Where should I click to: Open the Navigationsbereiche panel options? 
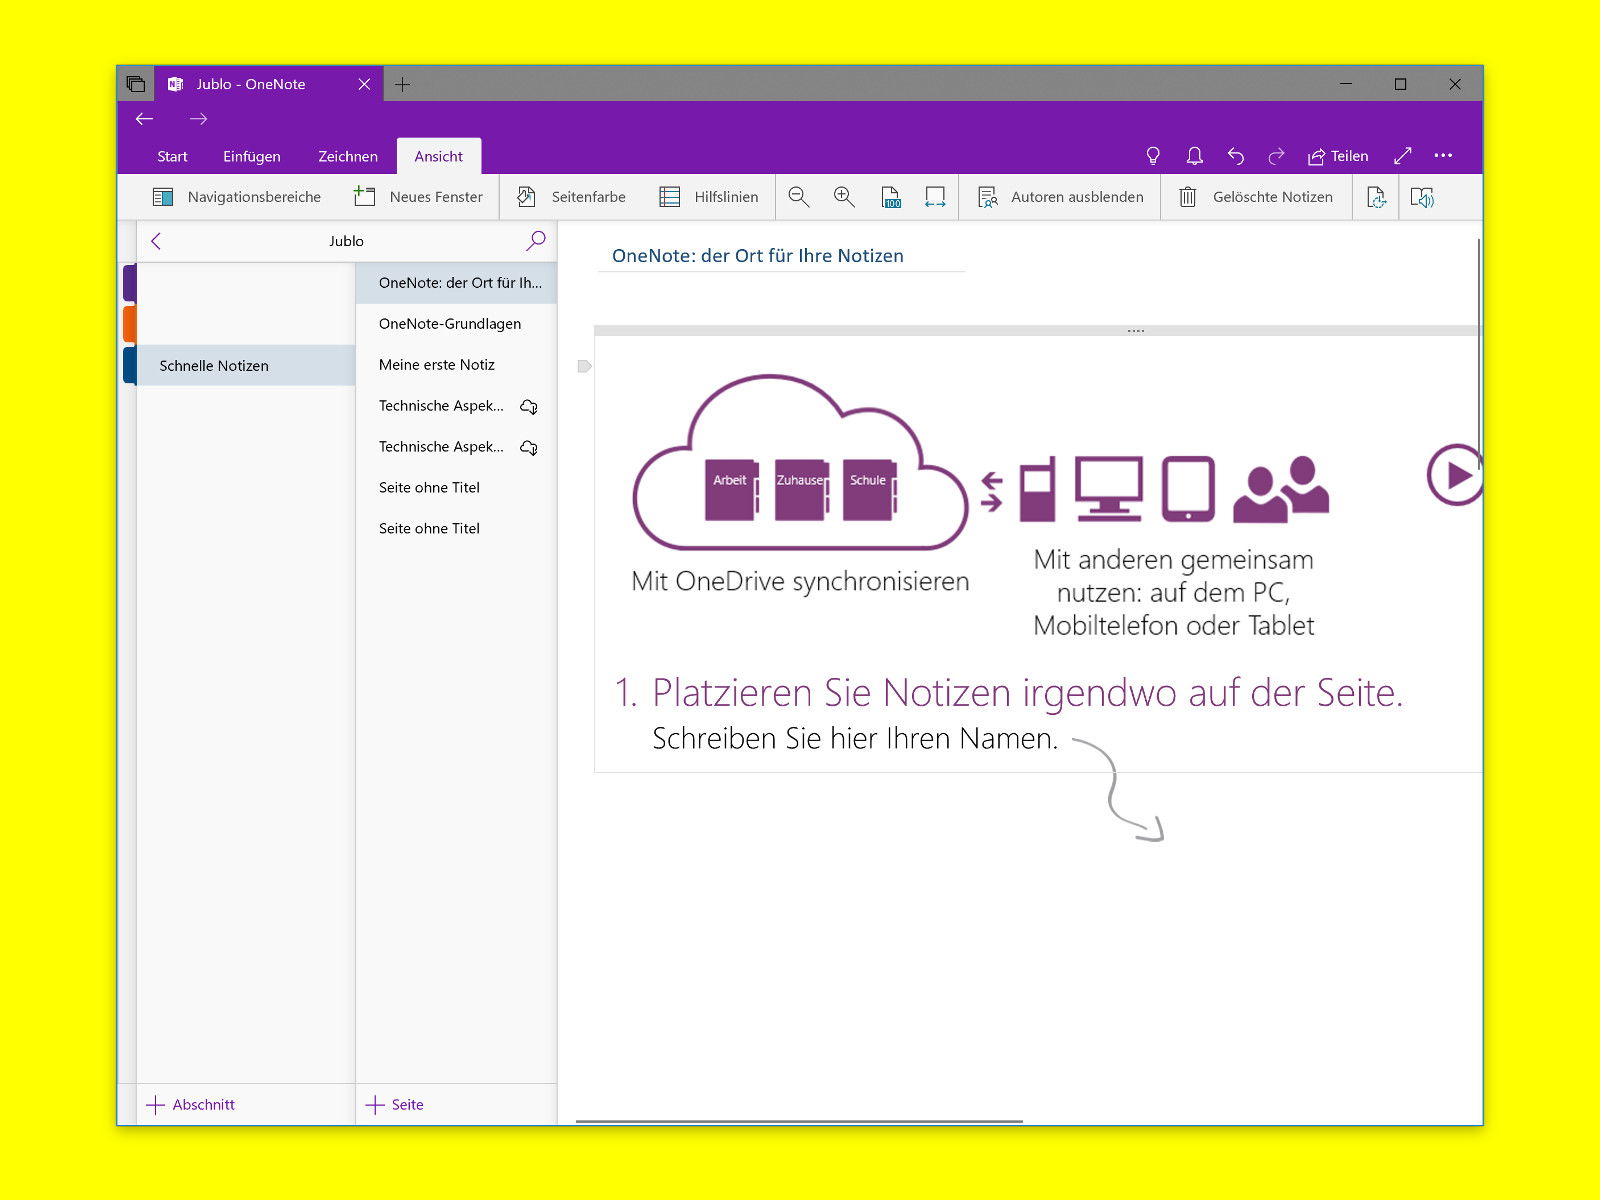pos(237,197)
